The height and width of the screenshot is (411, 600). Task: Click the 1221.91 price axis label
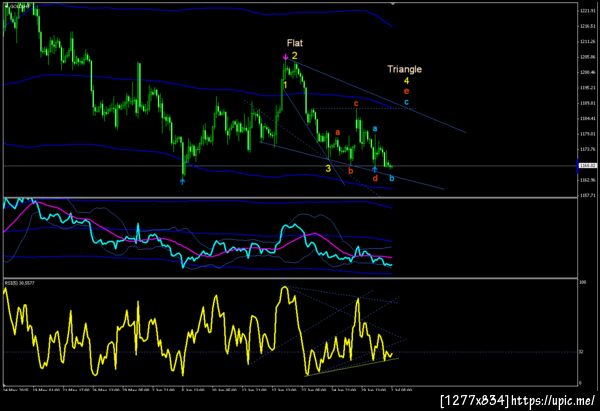pos(588,11)
